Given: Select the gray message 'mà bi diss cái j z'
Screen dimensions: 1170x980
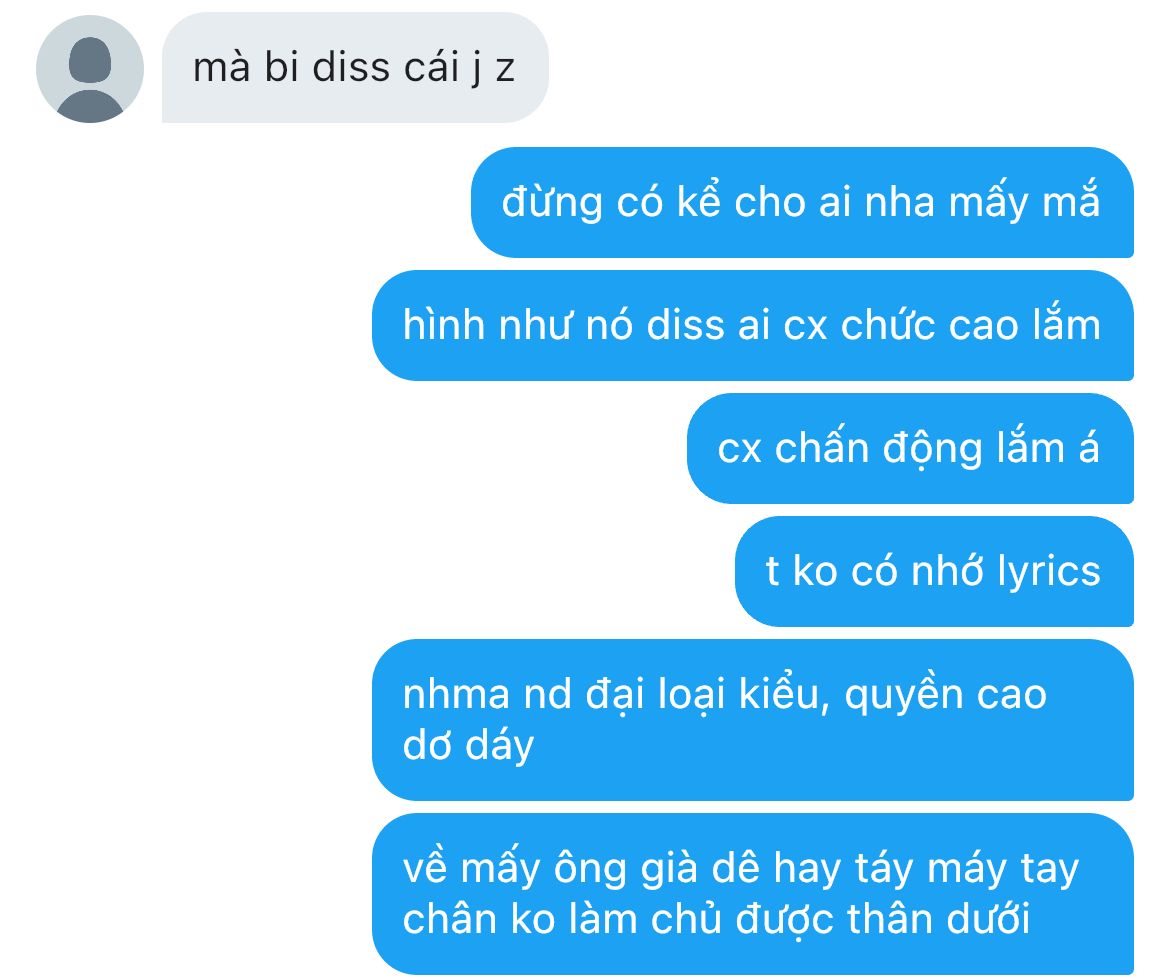Looking at the screenshot, I should pos(355,68).
